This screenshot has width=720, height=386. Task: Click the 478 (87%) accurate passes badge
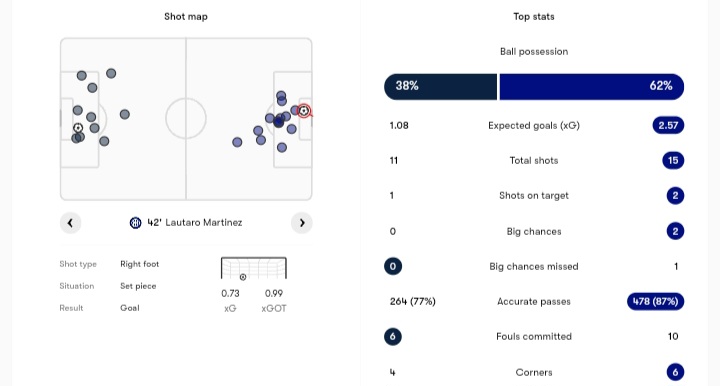click(x=656, y=302)
